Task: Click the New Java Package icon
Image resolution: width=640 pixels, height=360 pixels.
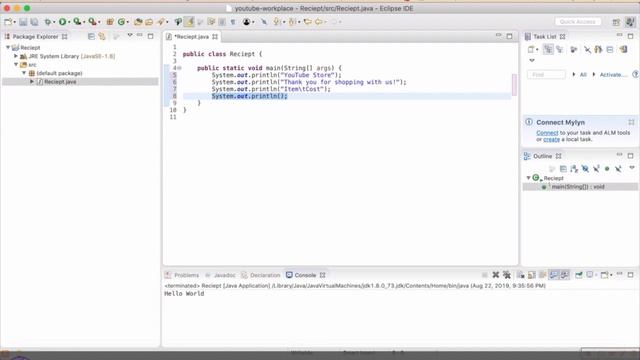Action: coord(110,22)
